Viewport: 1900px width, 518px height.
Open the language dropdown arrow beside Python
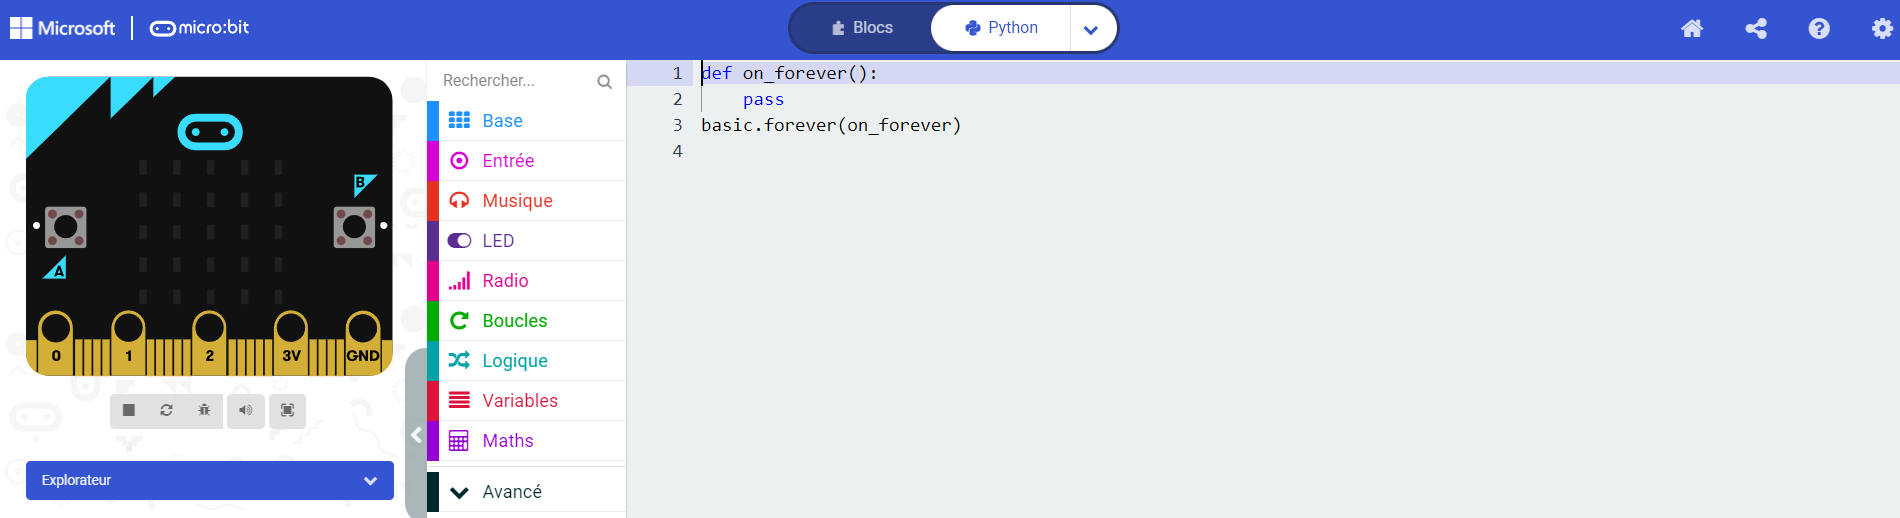tap(1091, 29)
